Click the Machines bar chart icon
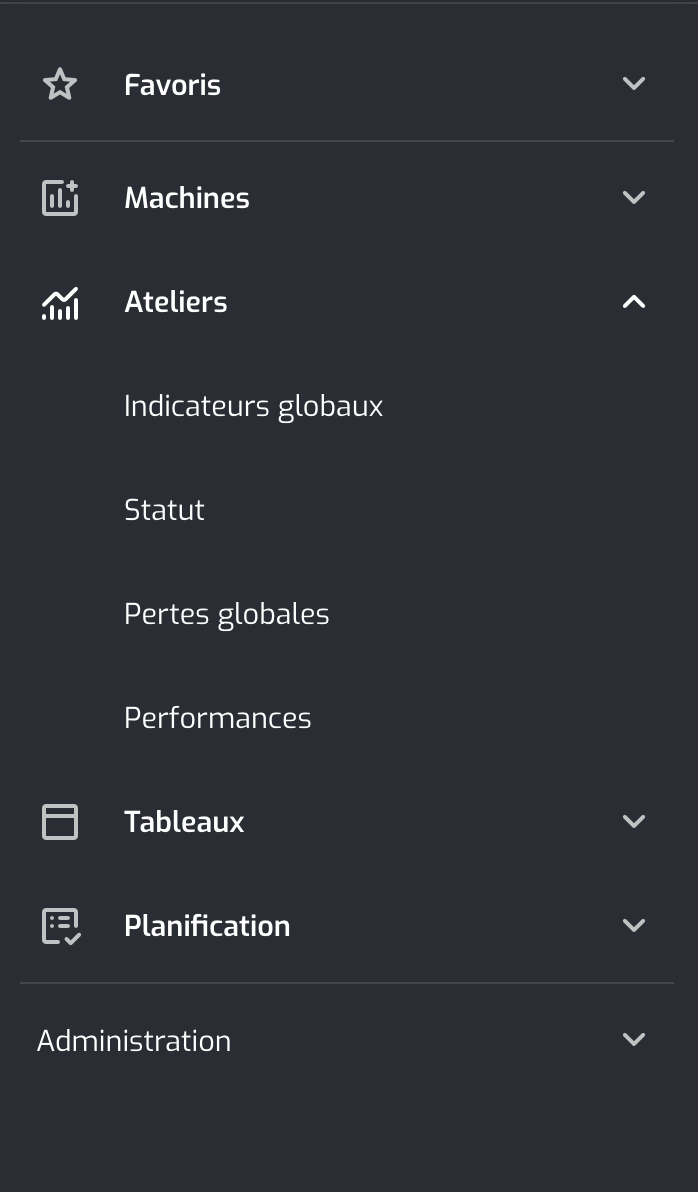The image size is (698, 1192). pos(60,198)
